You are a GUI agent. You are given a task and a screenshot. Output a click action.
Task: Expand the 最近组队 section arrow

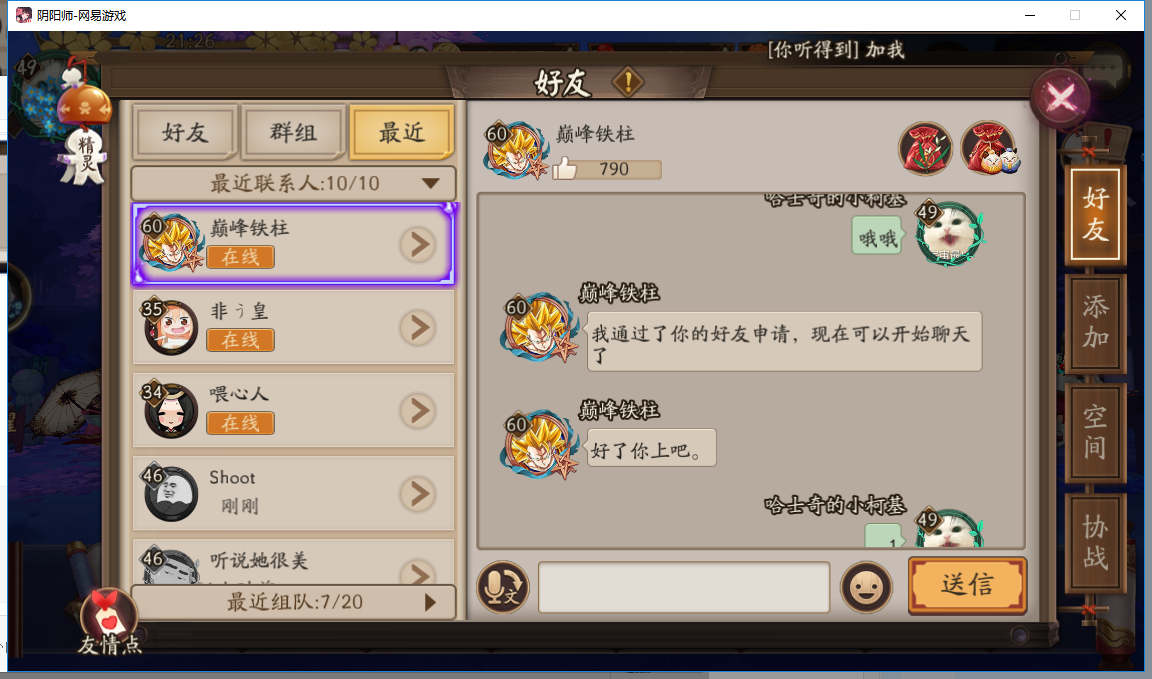(430, 603)
